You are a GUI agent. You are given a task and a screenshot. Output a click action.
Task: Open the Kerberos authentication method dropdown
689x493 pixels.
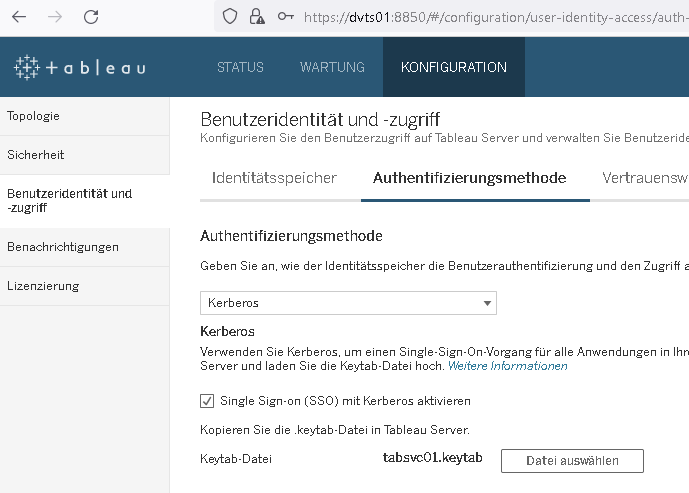348,302
